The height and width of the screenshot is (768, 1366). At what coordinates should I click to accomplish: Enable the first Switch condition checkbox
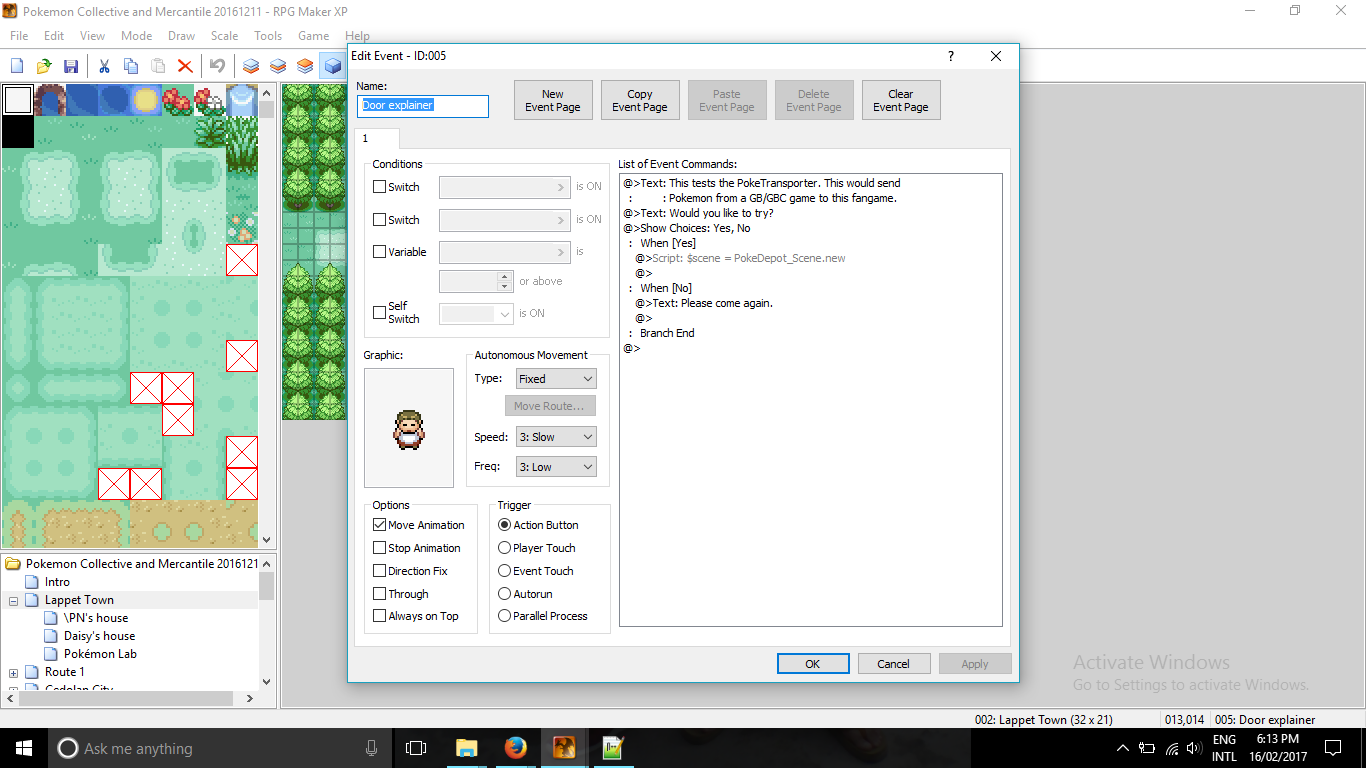point(379,187)
